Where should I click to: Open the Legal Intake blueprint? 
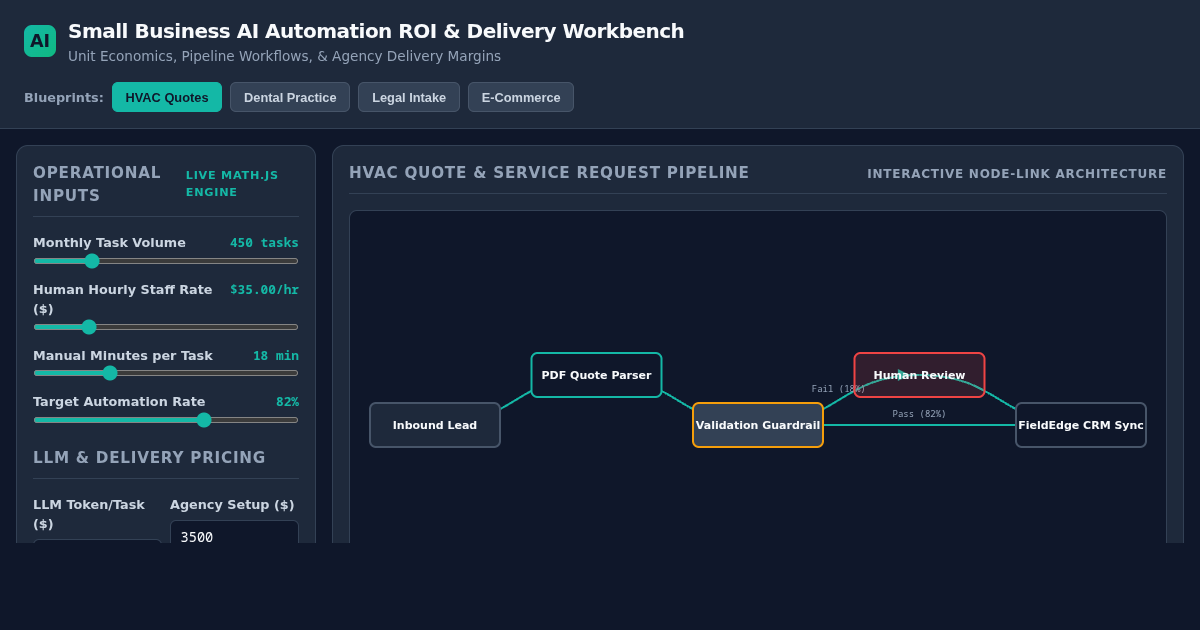click(409, 97)
